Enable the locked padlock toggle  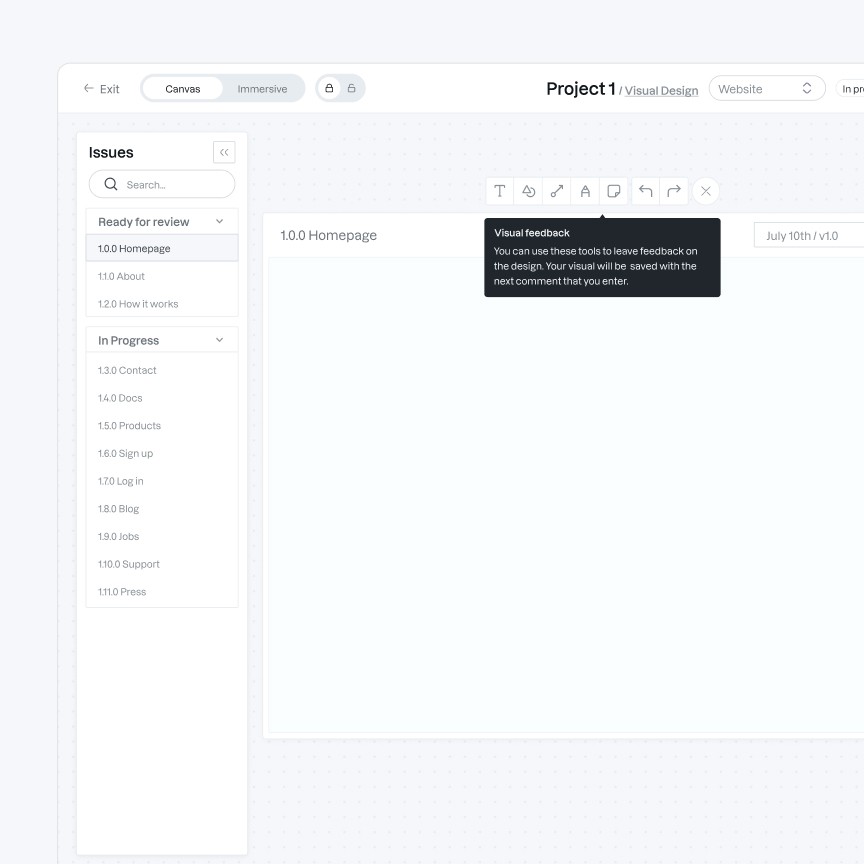(x=329, y=88)
